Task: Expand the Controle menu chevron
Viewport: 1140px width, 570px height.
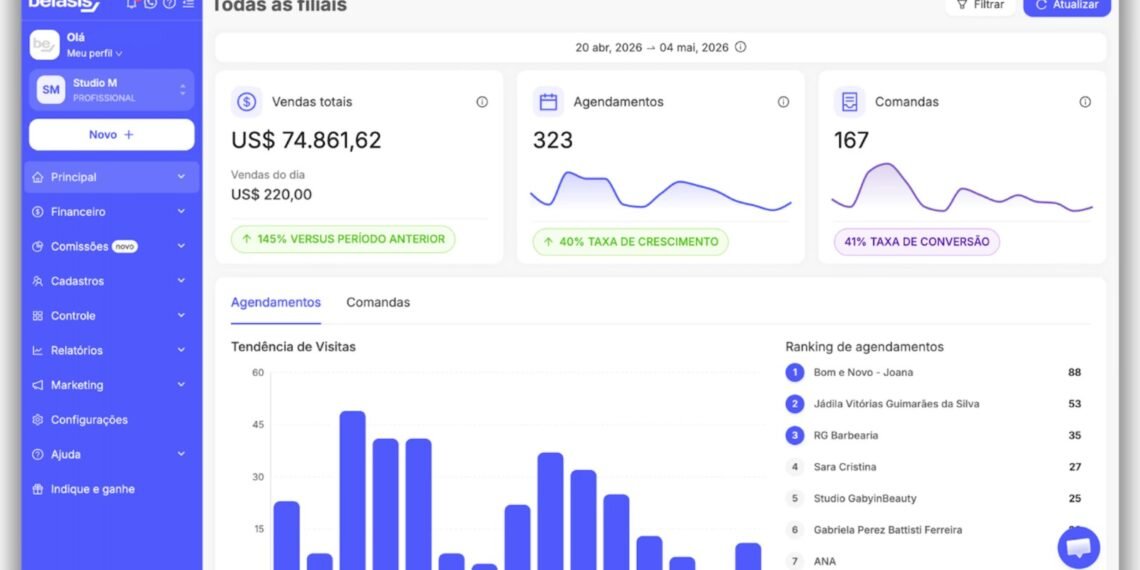Action: coord(181,316)
